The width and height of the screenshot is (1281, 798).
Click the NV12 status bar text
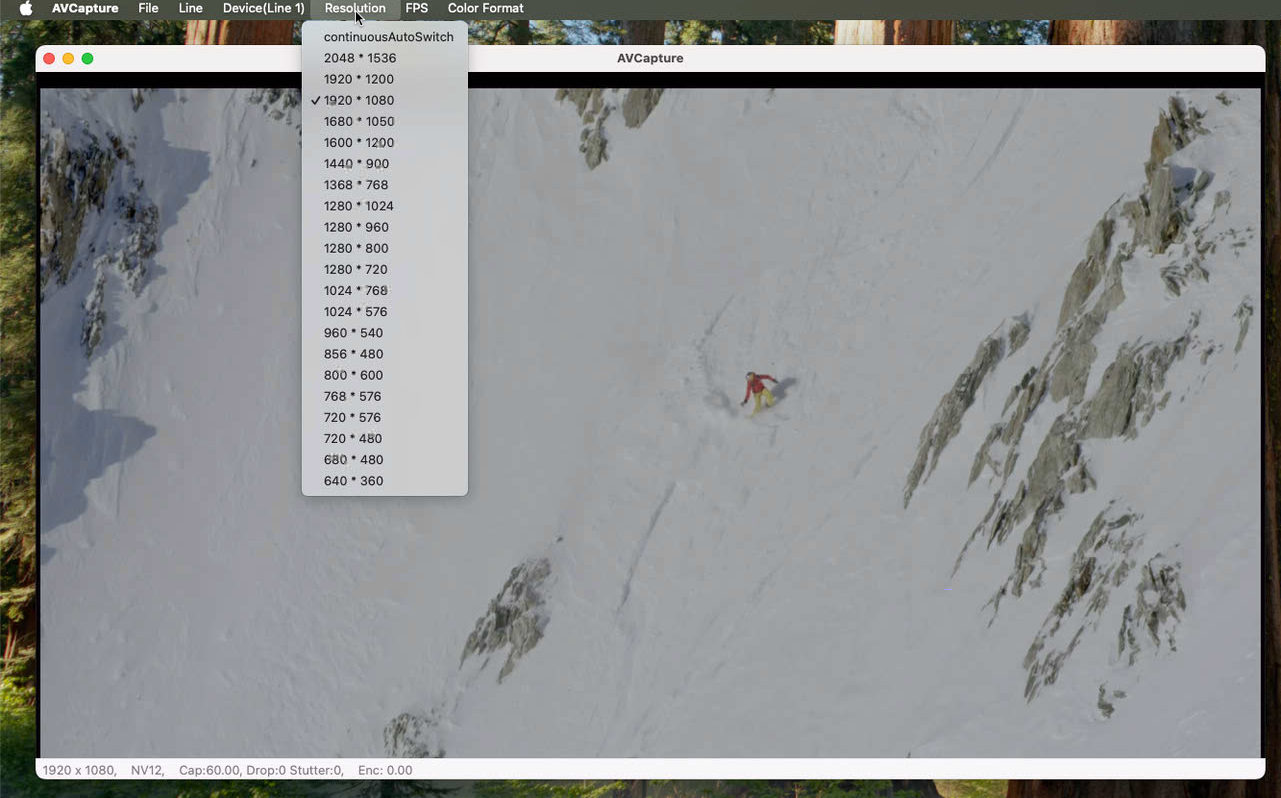146,770
